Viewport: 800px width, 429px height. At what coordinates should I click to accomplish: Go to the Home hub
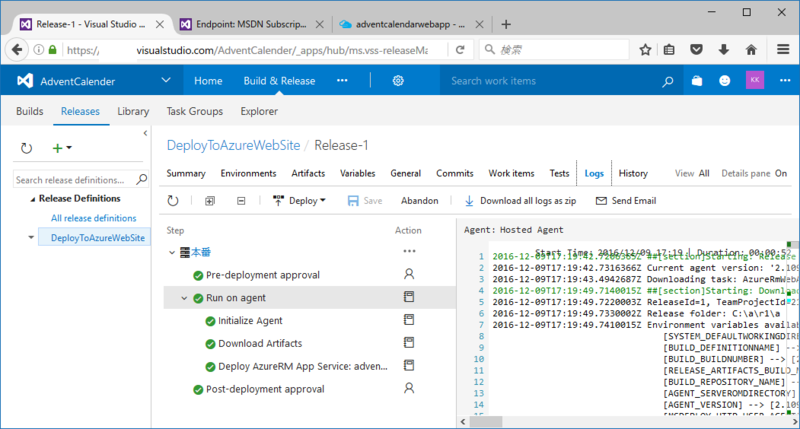(x=208, y=81)
